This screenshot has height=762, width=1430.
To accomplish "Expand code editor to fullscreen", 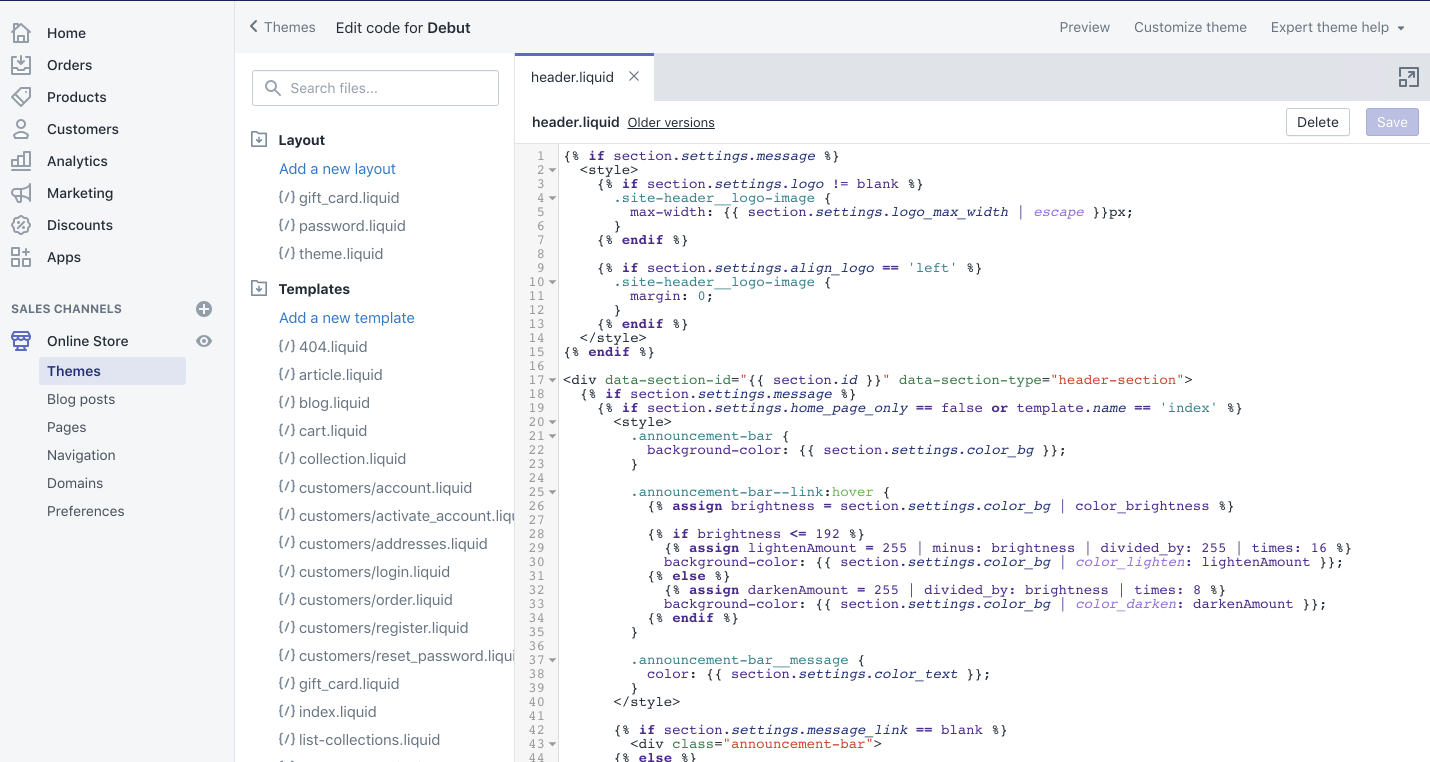I will 1408,77.
